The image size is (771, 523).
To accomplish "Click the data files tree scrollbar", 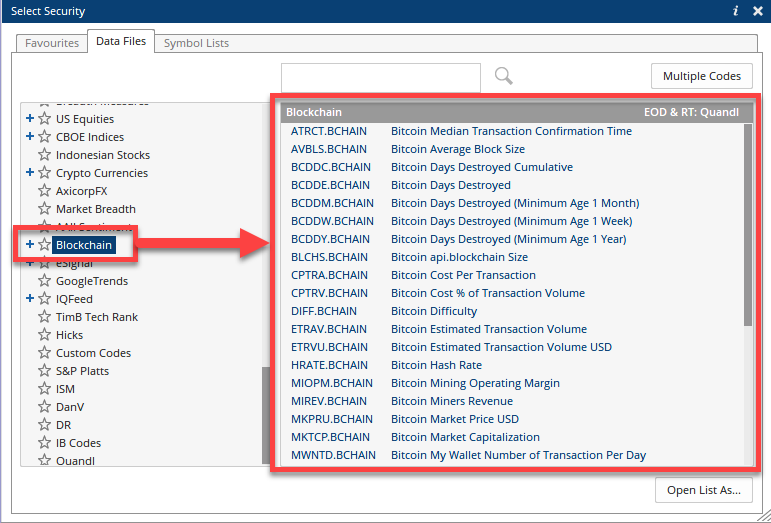I will 266,415.
